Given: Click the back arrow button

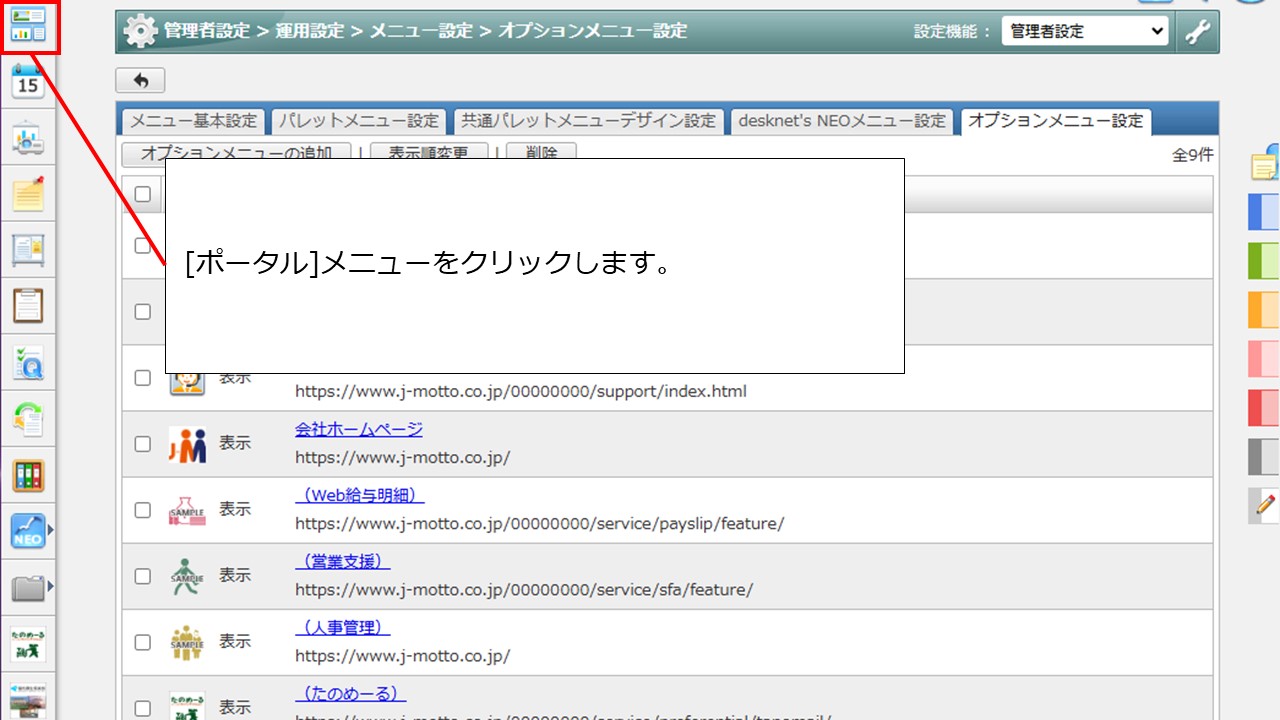Looking at the screenshot, I should pos(140,80).
